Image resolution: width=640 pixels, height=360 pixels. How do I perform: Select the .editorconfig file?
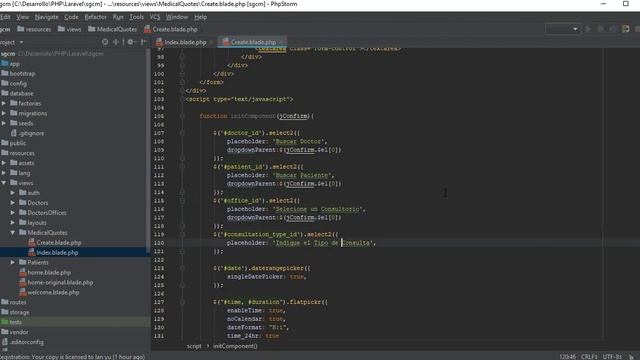[22, 342]
